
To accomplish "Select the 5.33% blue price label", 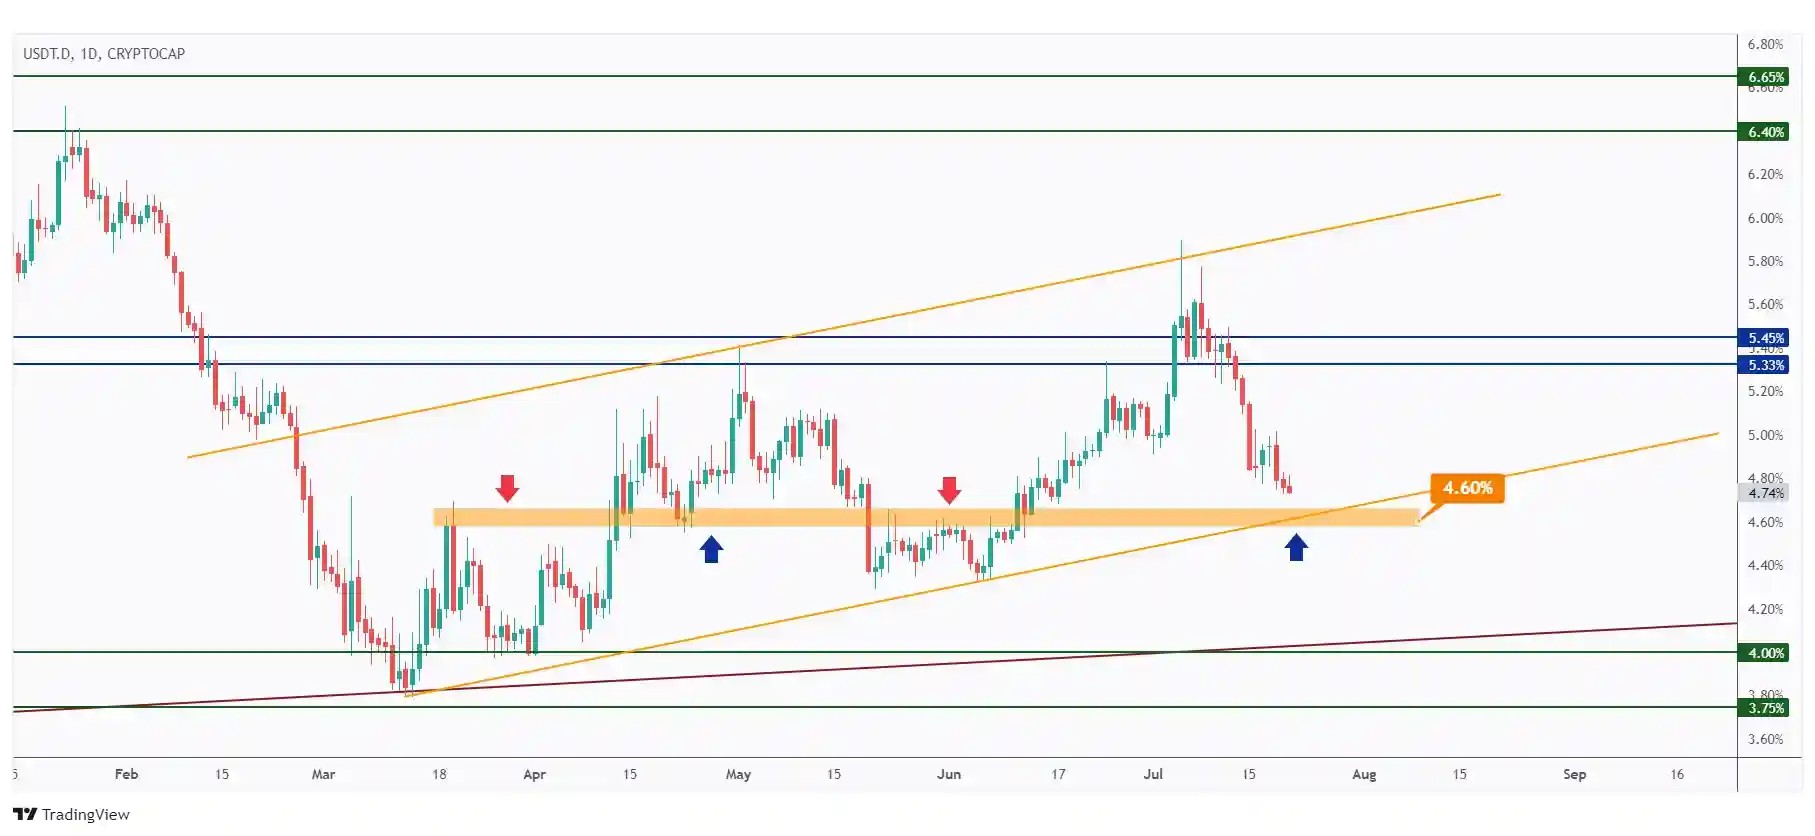I will pyautogui.click(x=1765, y=365).
